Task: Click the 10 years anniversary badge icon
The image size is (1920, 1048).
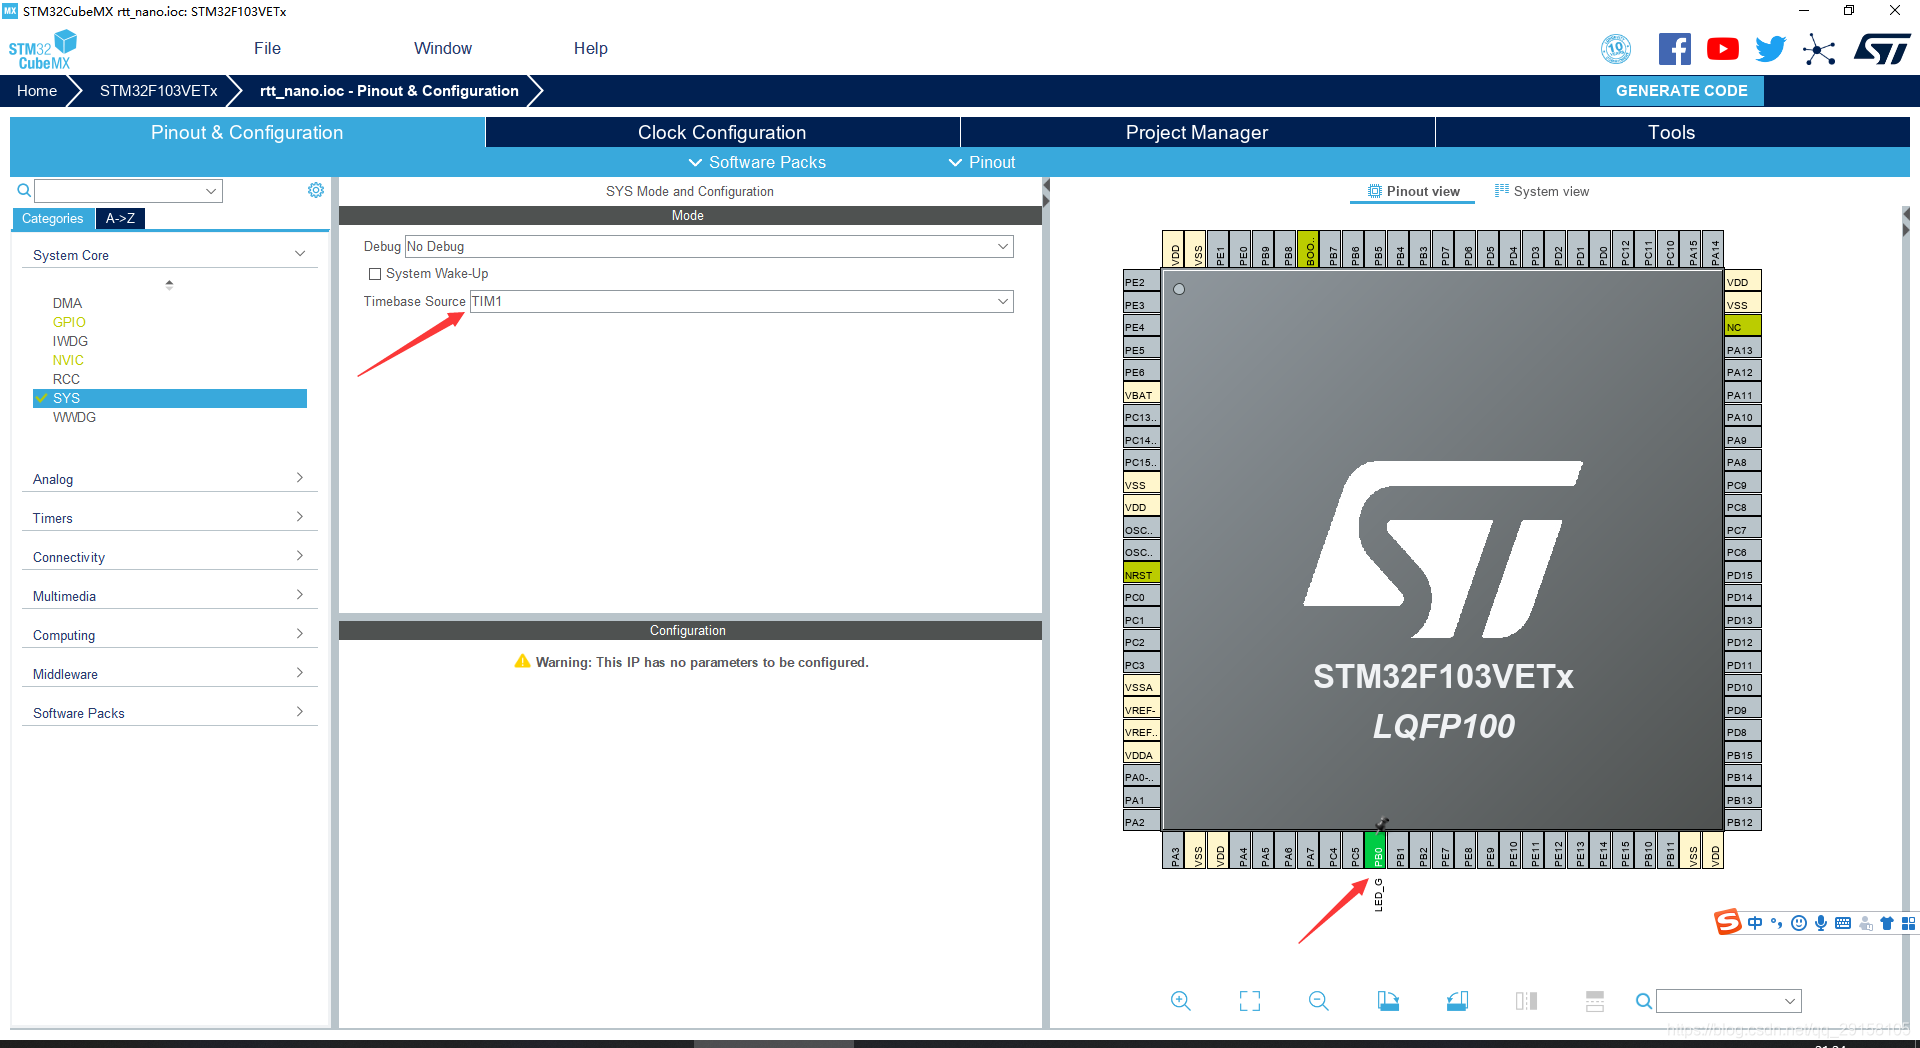Action: pyautogui.click(x=1616, y=49)
